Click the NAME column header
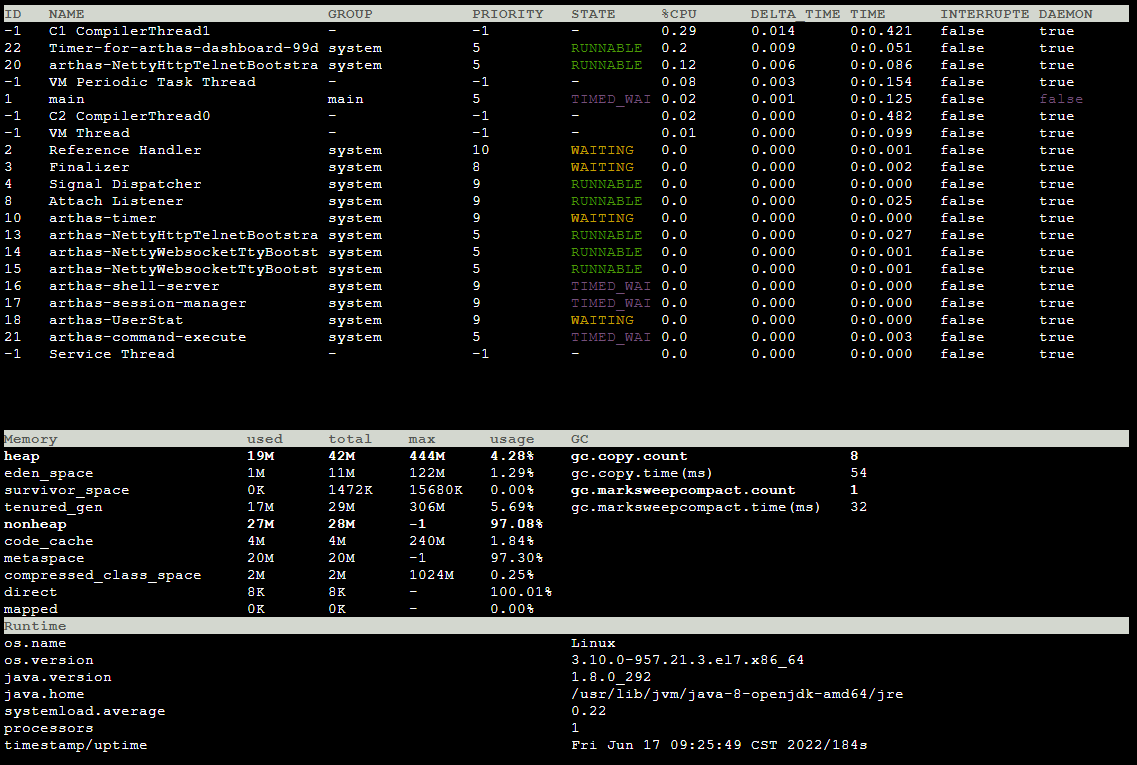Screen dimensions: 1137x765 [67, 14]
